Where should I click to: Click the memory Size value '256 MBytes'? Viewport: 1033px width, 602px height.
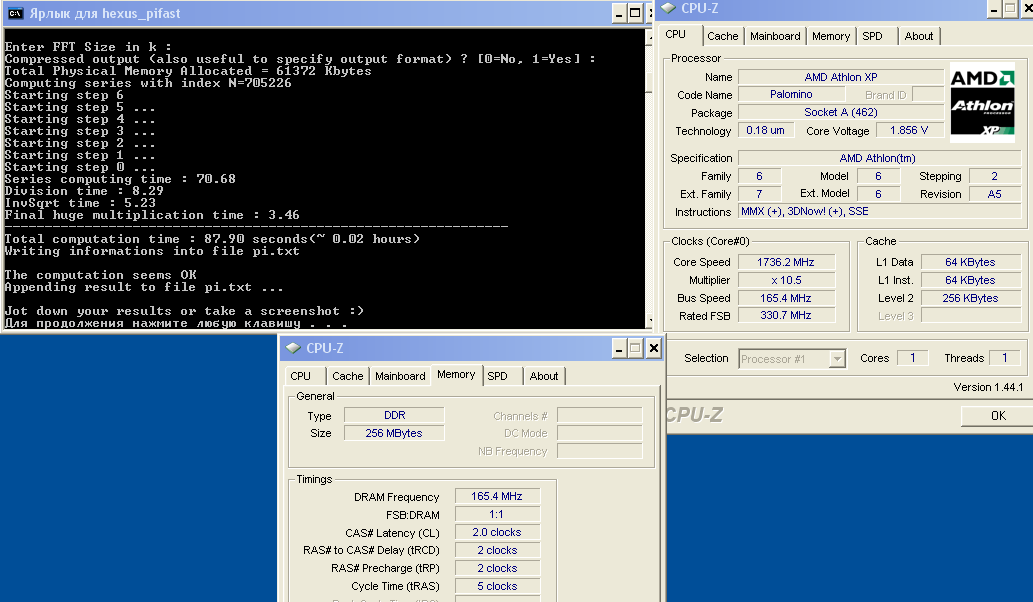click(x=395, y=433)
